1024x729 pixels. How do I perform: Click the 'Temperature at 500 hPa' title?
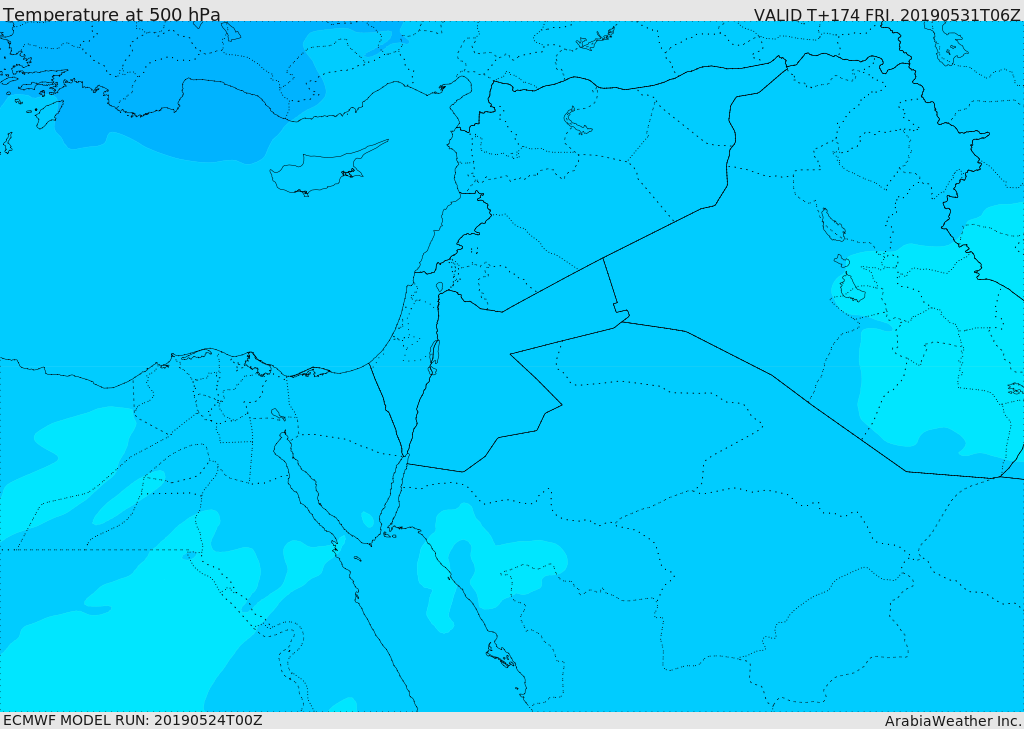[x=112, y=14]
